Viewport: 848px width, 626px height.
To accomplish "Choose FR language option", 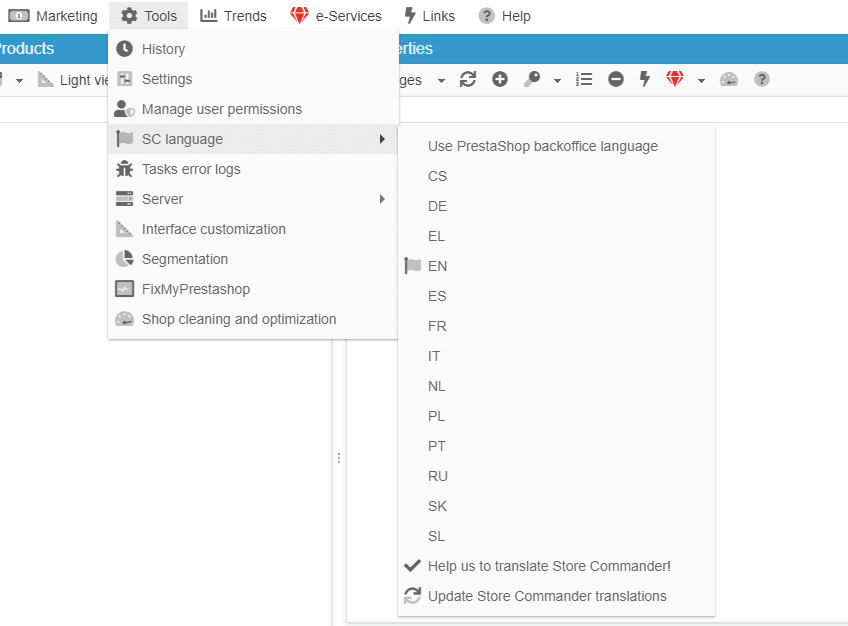I will [437, 326].
